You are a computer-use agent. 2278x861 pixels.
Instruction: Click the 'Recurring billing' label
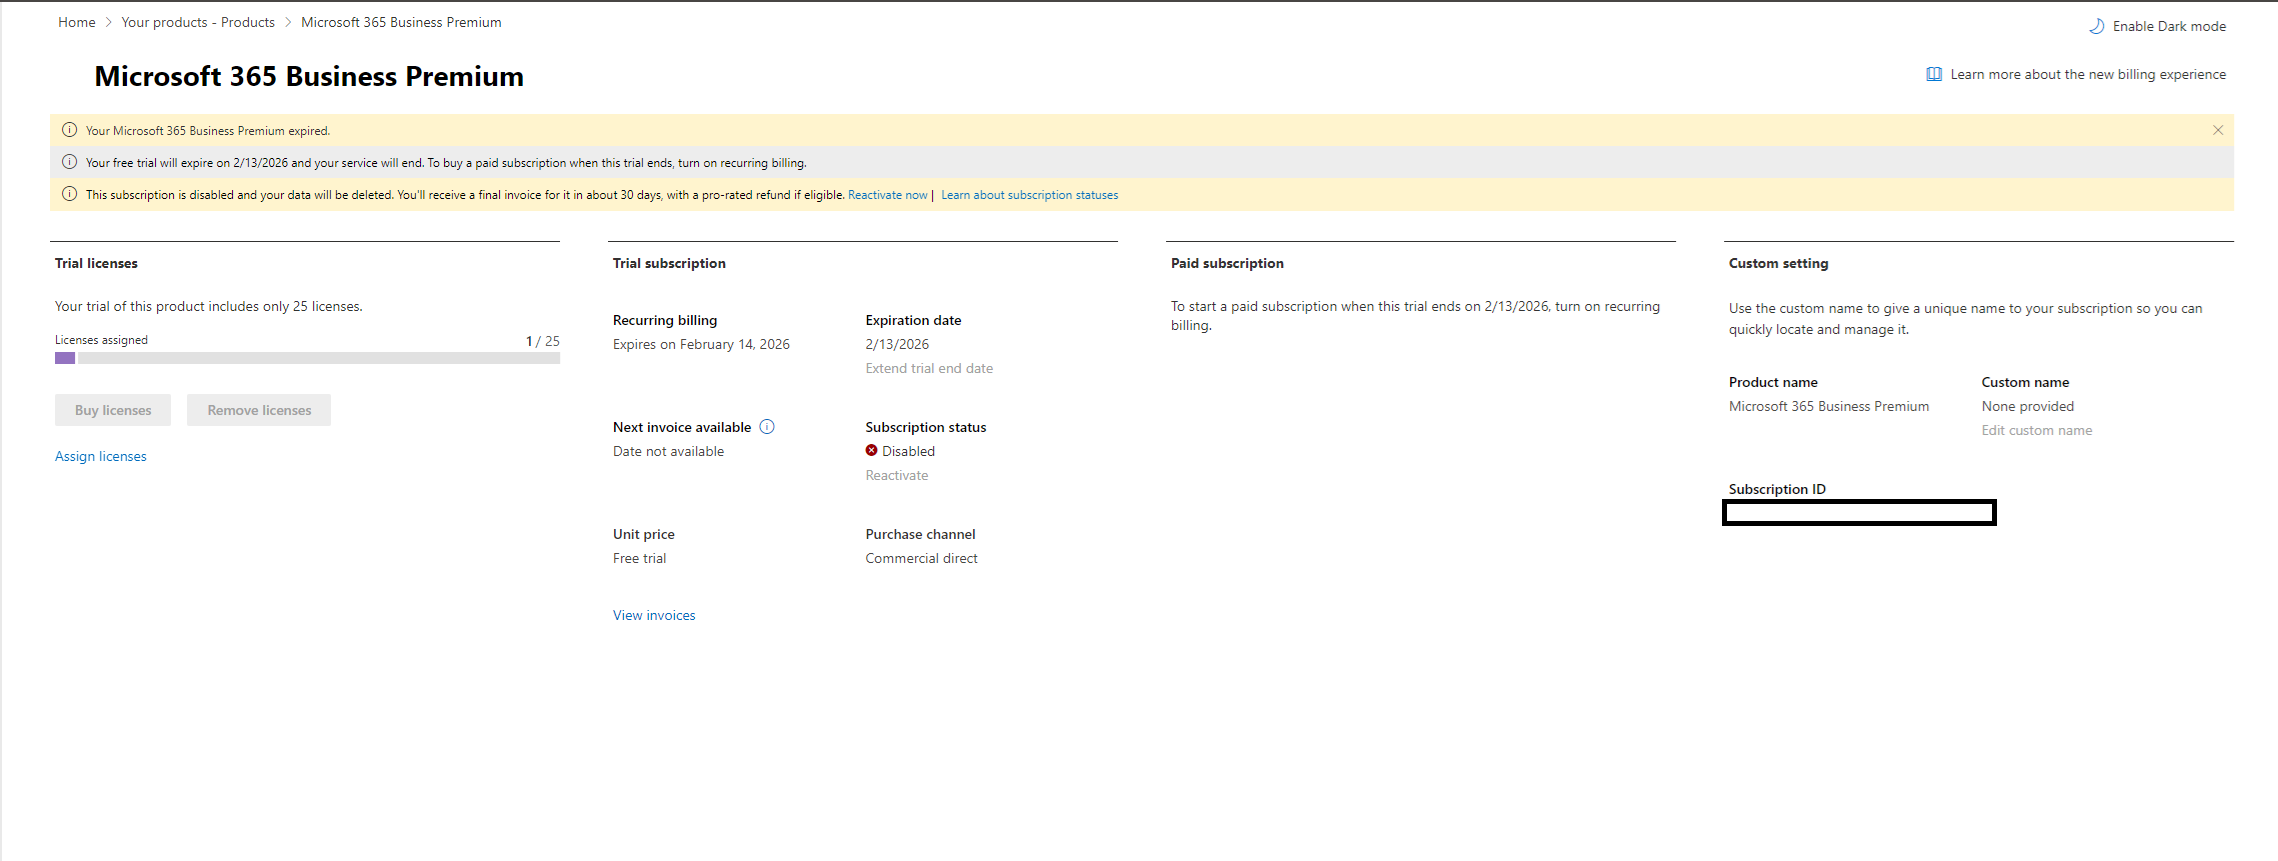click(665, 320)
